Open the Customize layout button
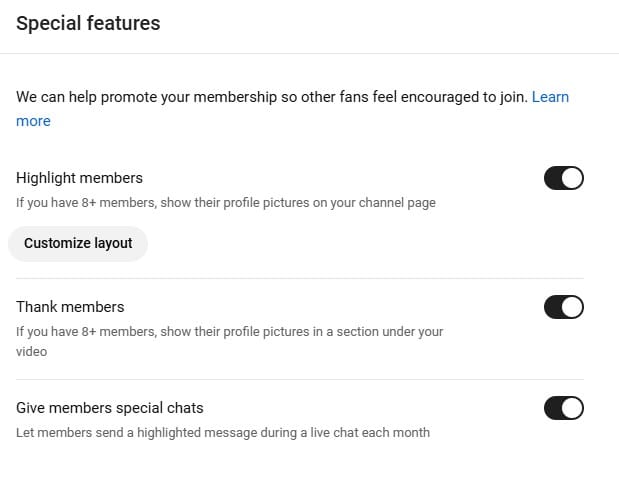This screenshot has height=493, width=619. pos(78,243)
